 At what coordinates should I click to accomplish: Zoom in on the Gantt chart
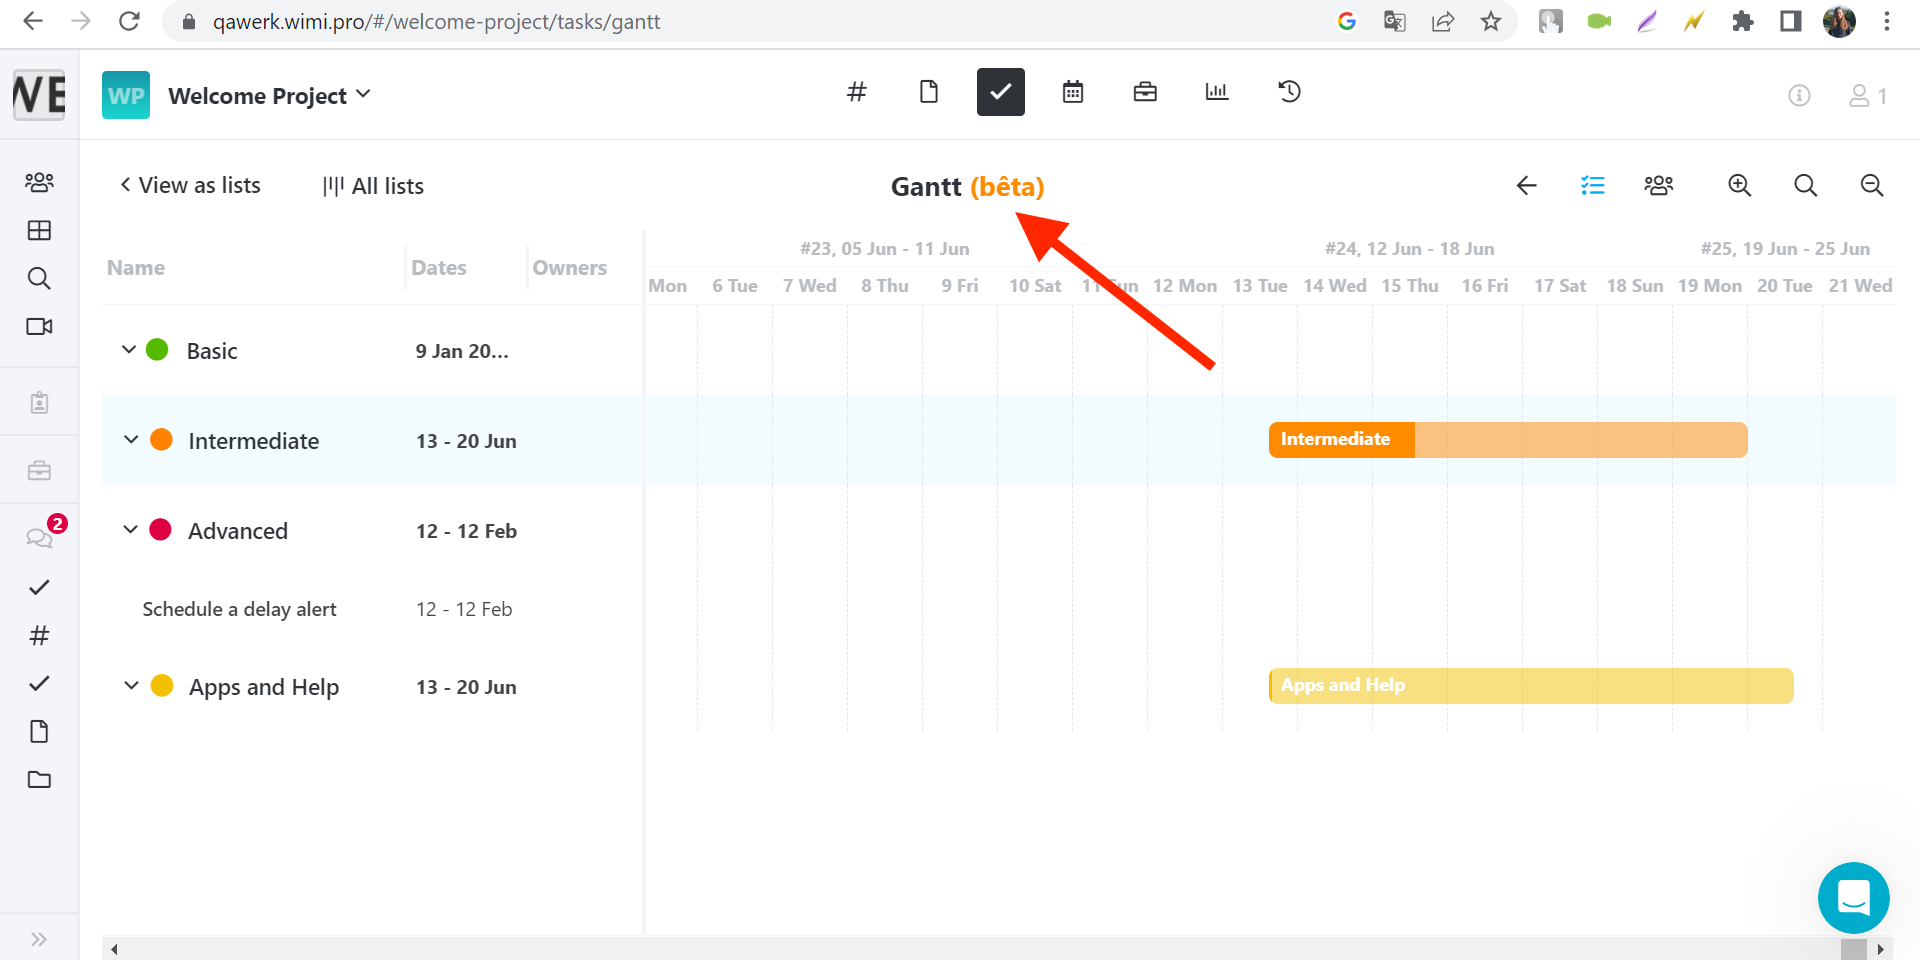tap(1739, 186)
